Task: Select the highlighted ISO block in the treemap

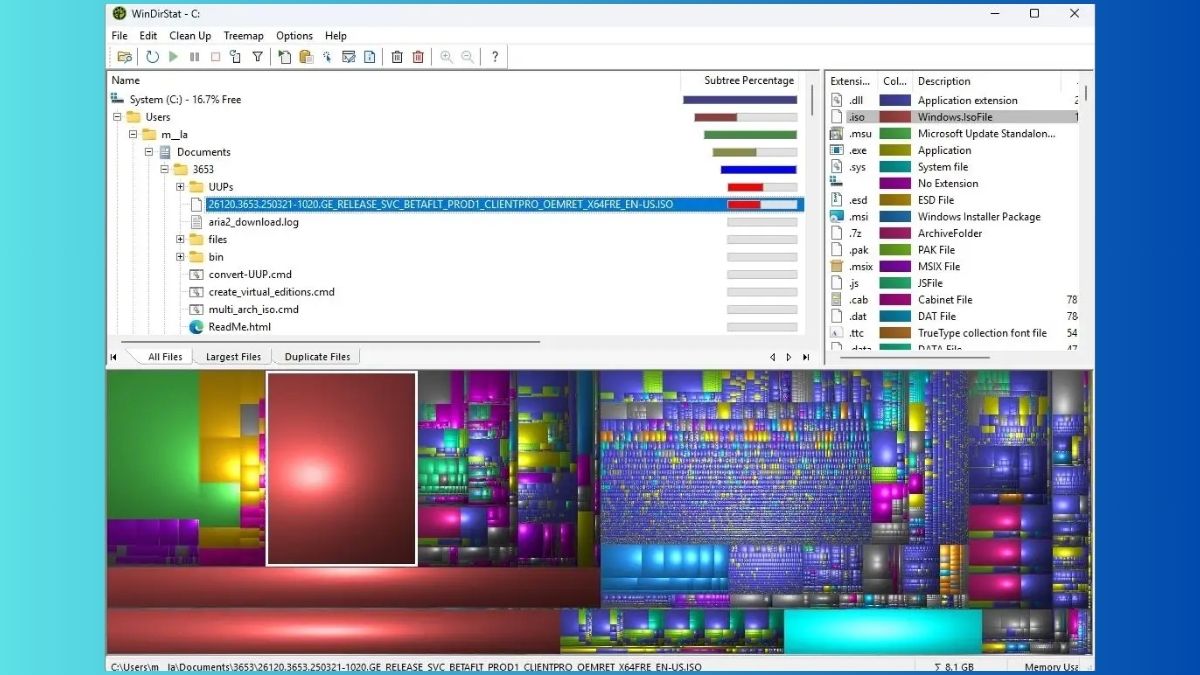Action: (341, 469)
